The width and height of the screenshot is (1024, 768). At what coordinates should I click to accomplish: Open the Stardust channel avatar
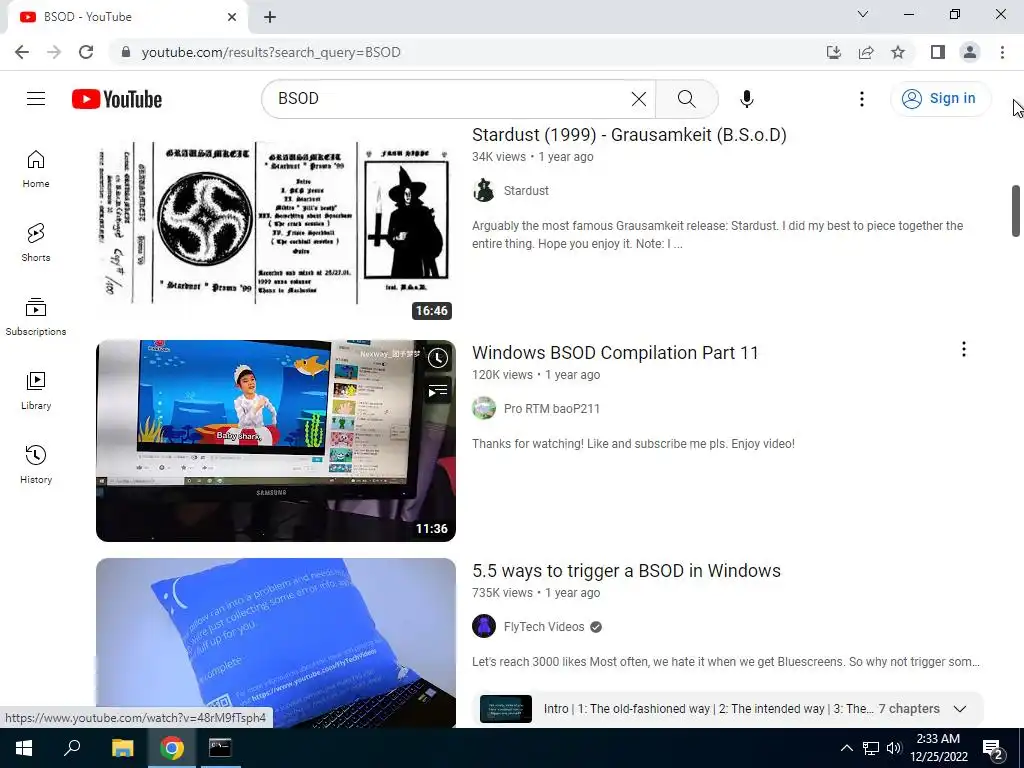tap(484, 191)
